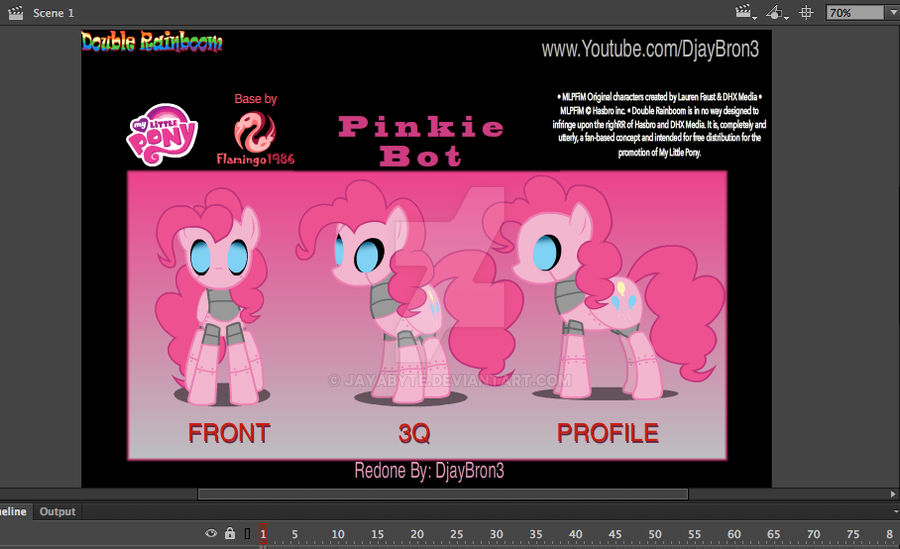Viewport: 900px width, 549px height.
Task: Click frame 25 on timeline ruler
Action: [x=456, y=535]
